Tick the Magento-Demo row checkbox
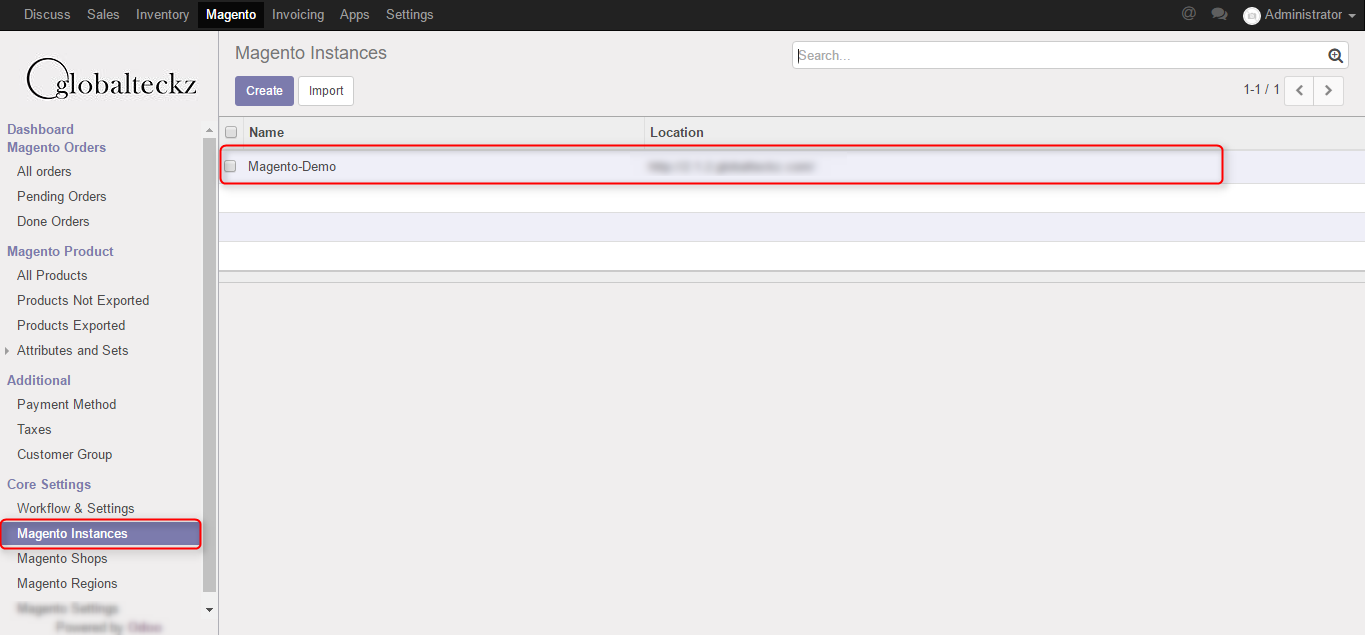 pyautogui.click(x=231, y=166)
